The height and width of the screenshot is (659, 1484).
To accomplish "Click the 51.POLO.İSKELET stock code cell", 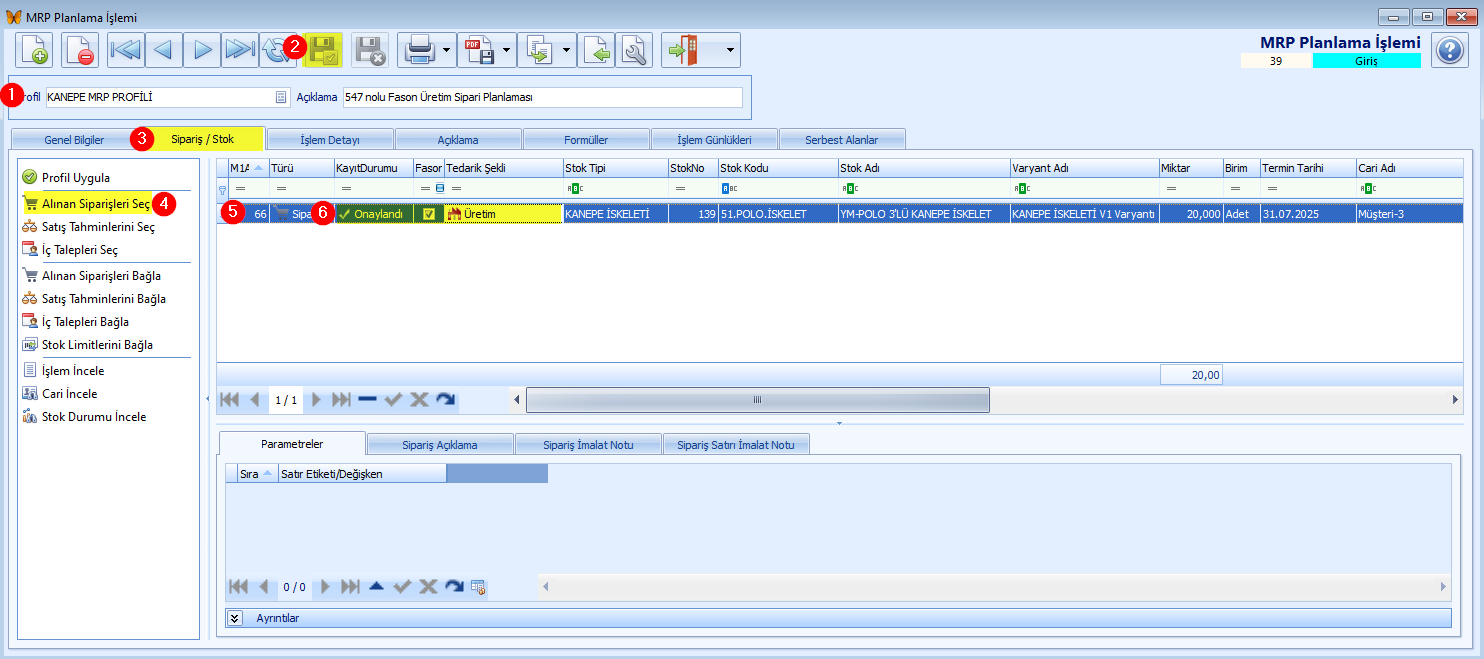I will click(x=777, y=213).
